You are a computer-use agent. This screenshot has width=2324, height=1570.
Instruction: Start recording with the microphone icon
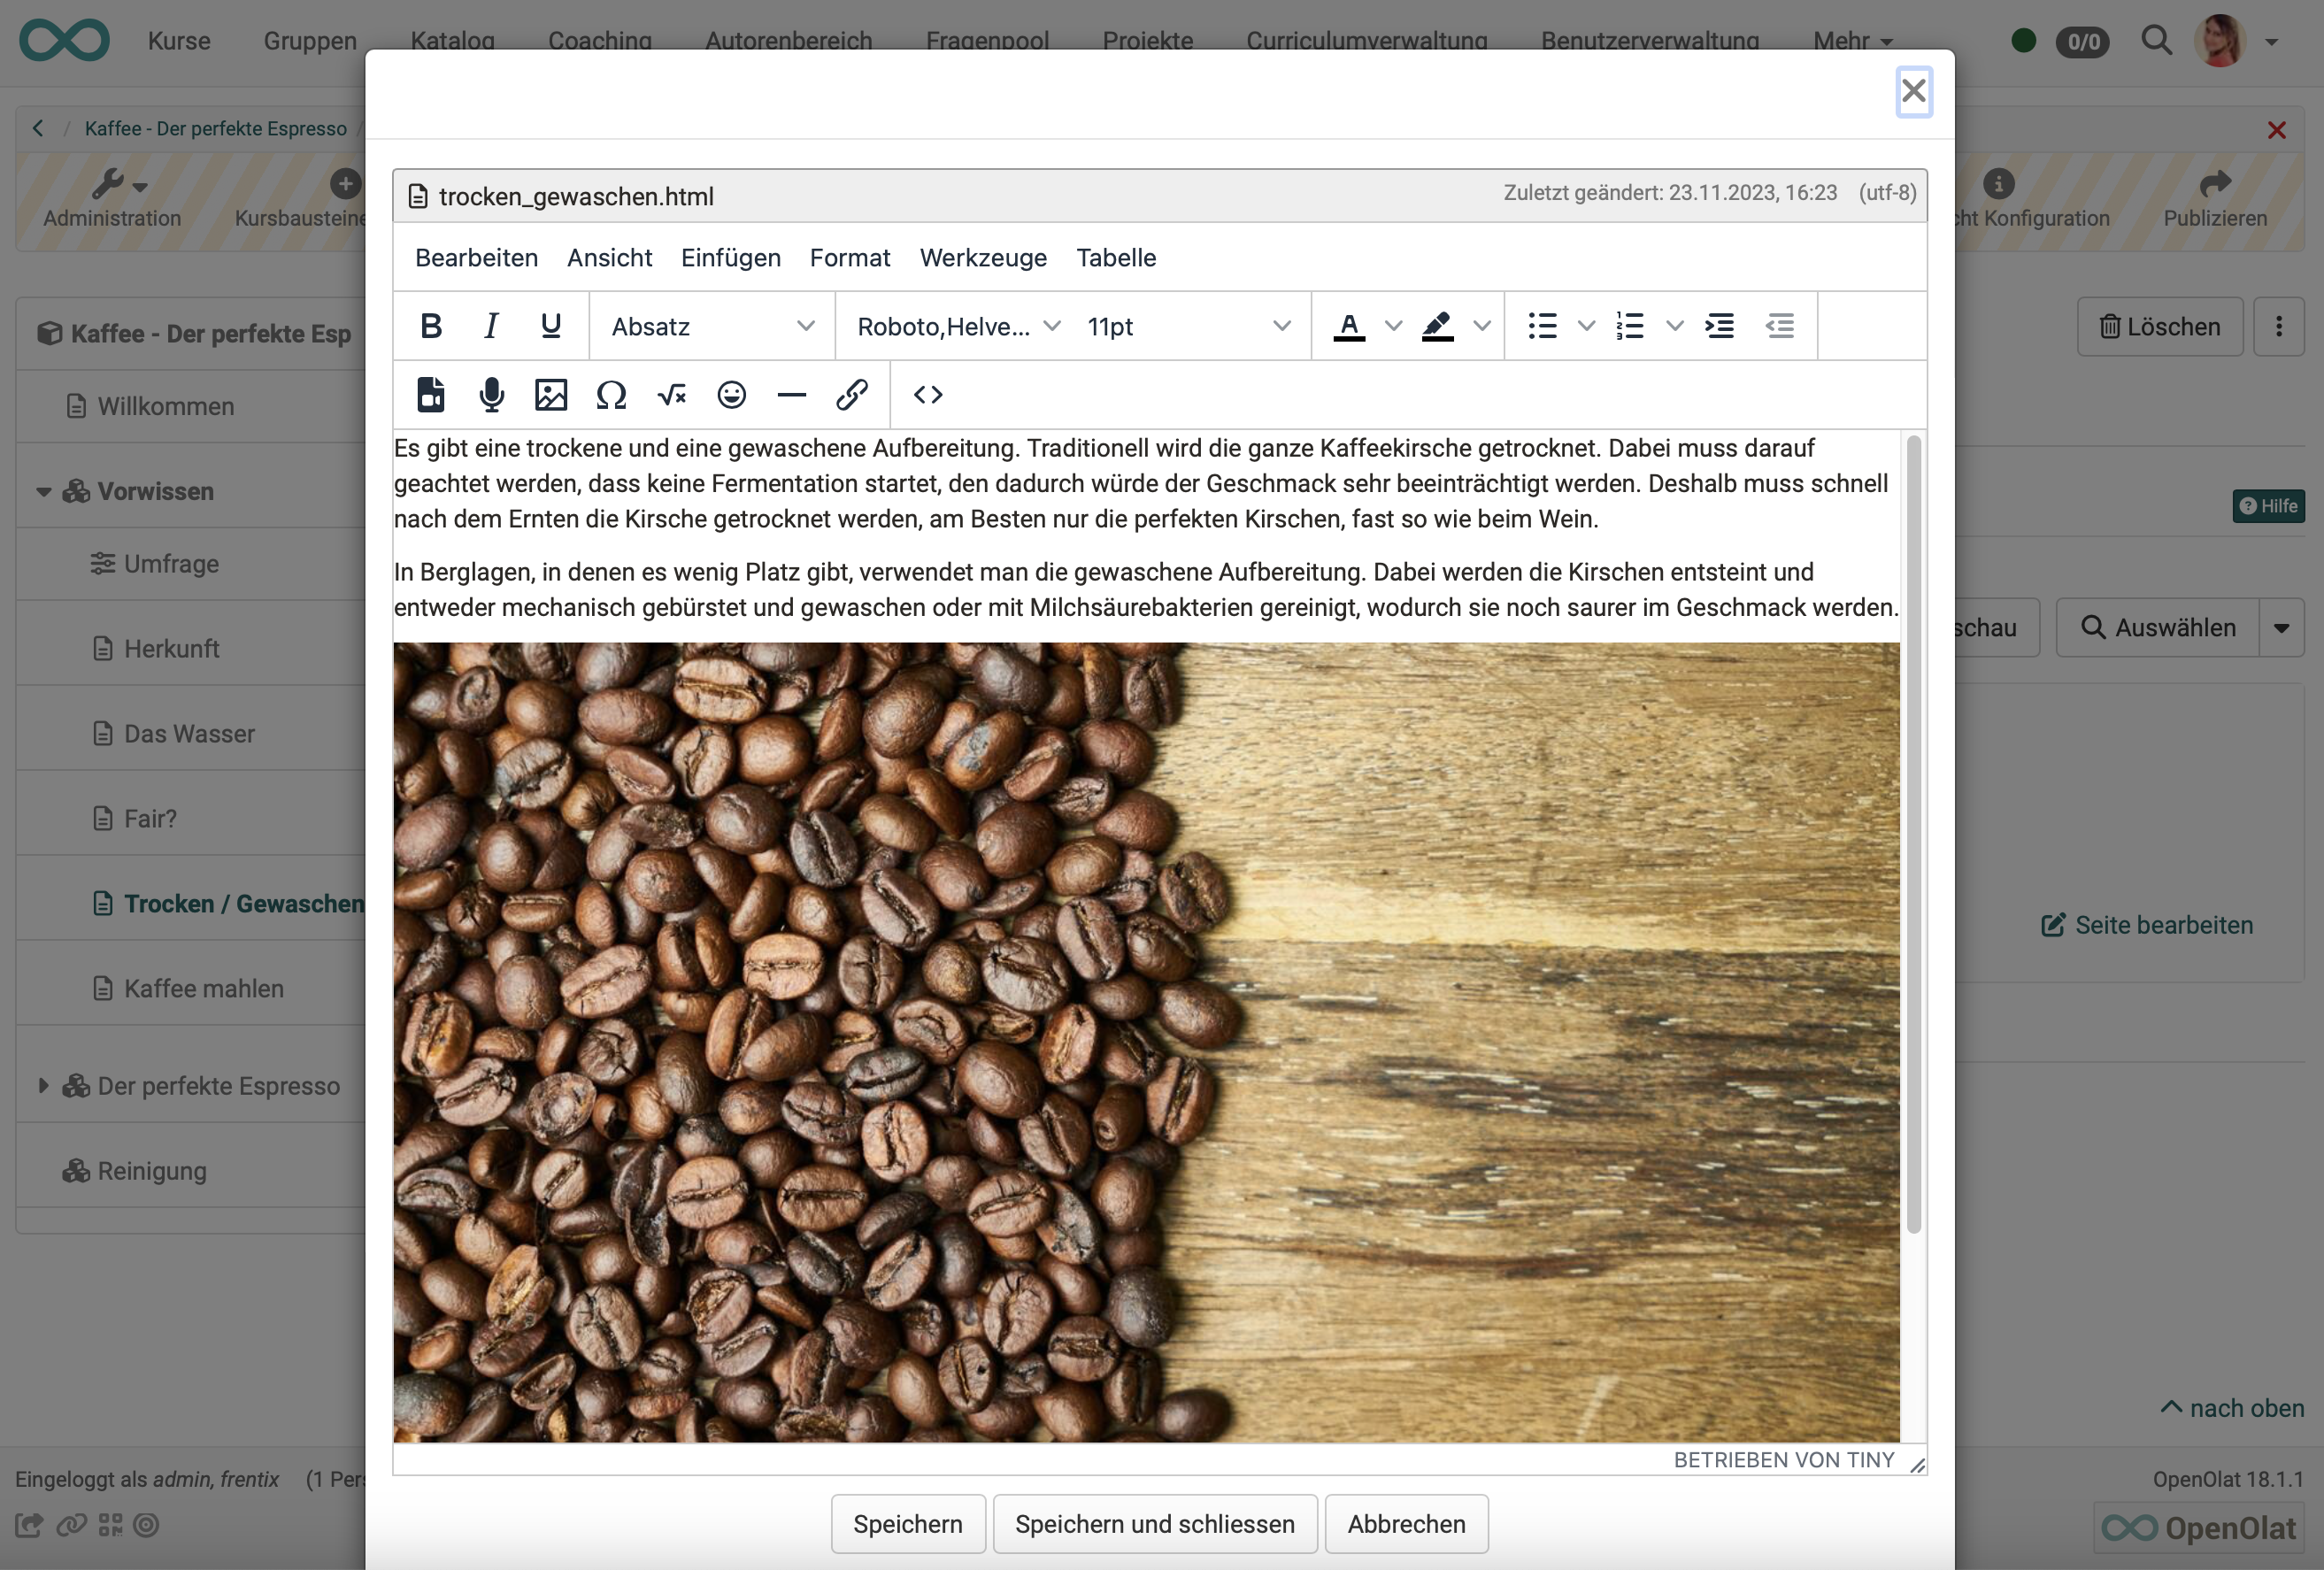[x=491, y=394]
